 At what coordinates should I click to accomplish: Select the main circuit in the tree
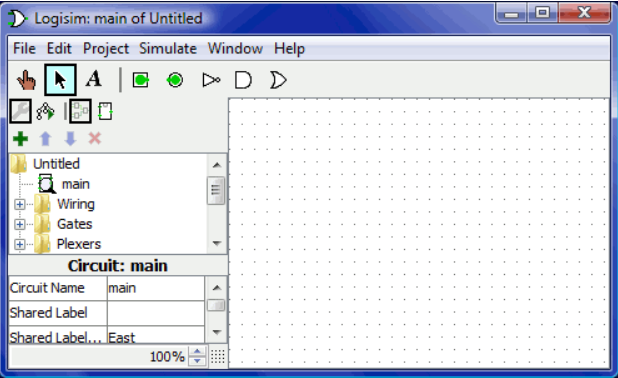click(76, 184)
